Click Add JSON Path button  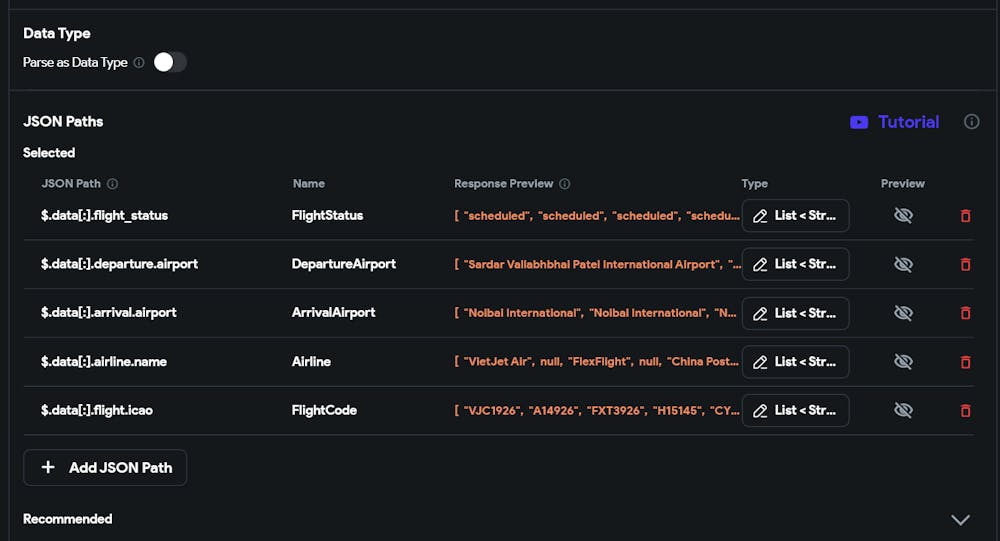point(105,468)
